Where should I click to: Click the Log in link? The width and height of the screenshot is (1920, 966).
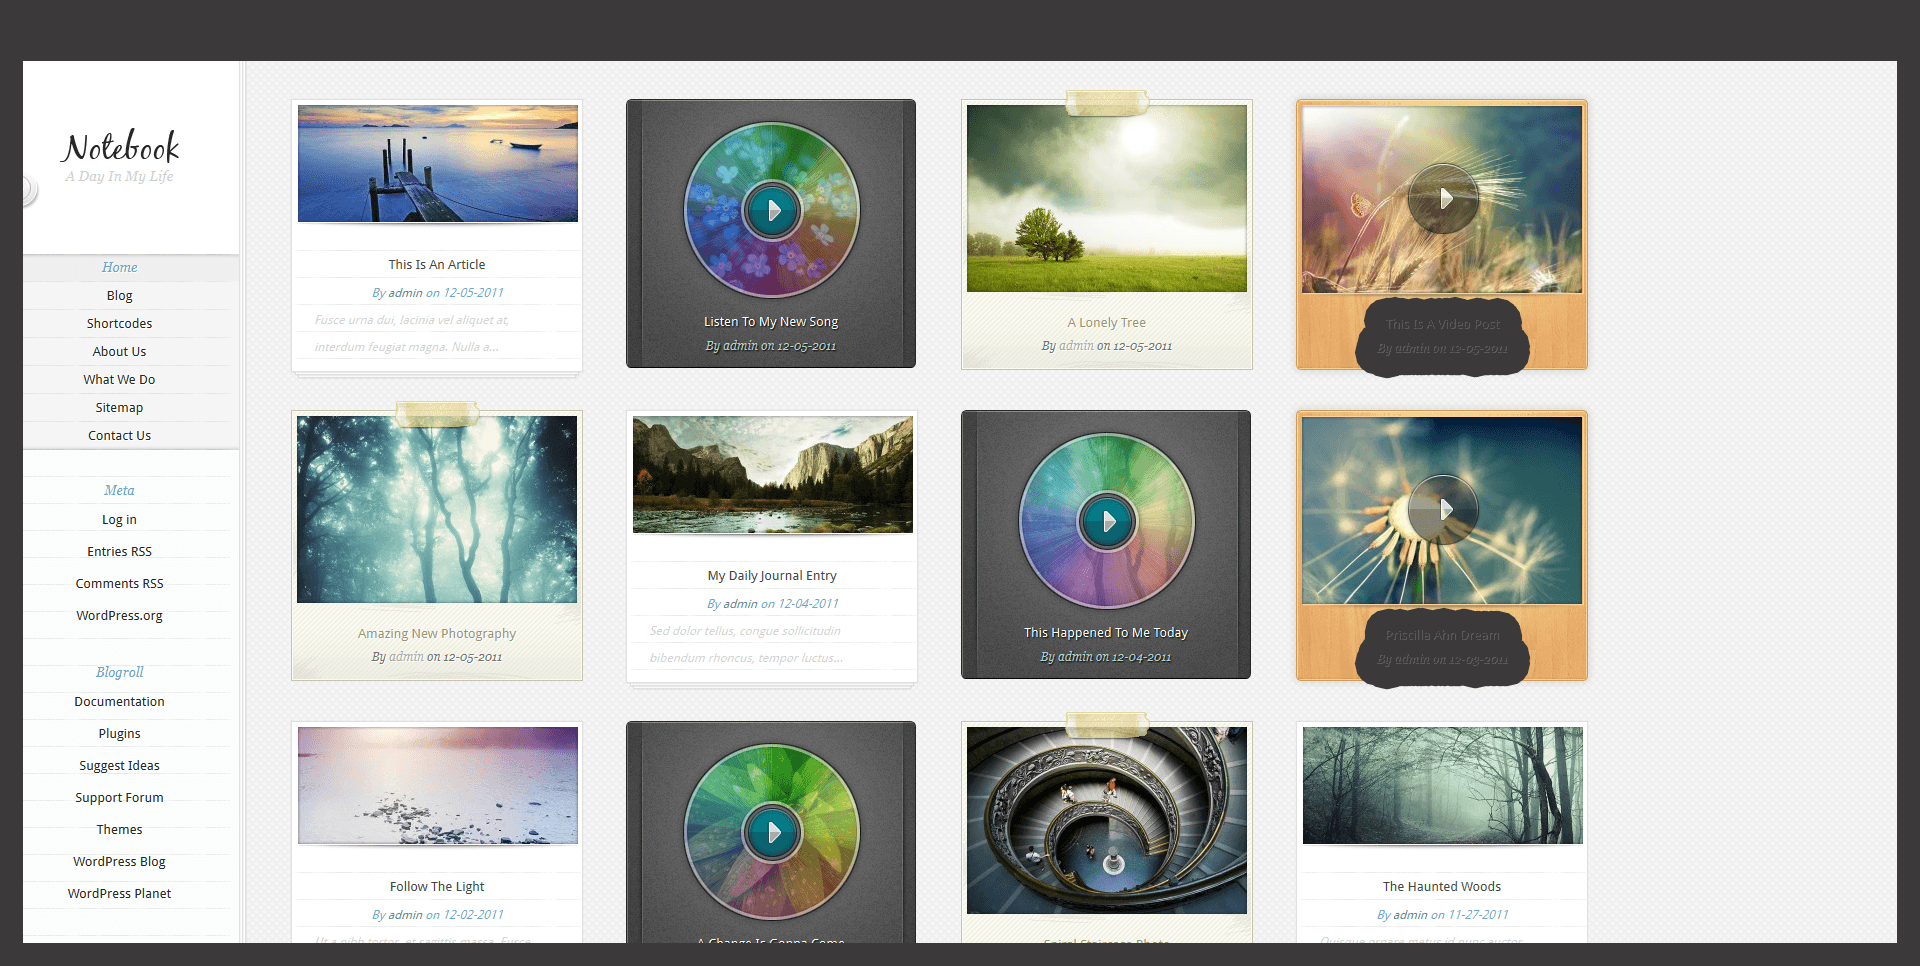(x=120, y=519)
